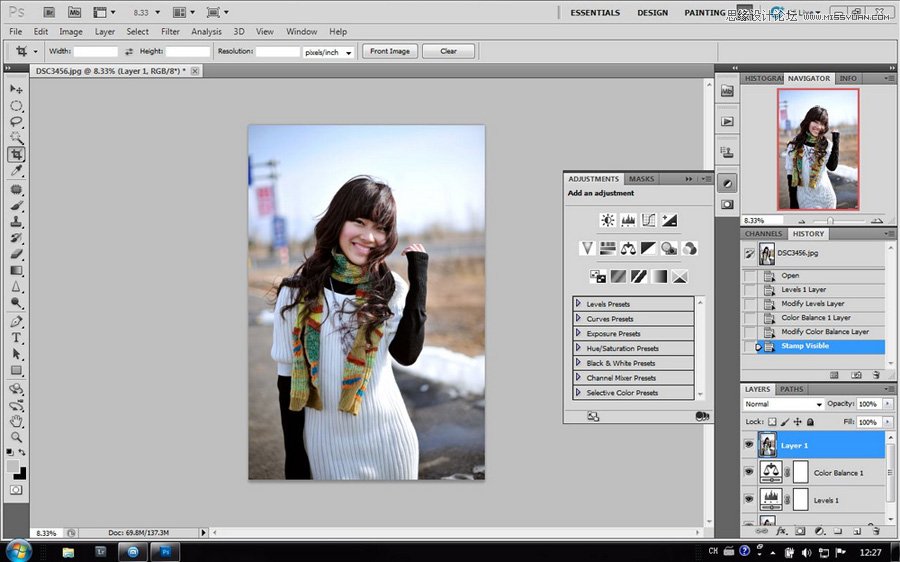Swap crop width and height values
Screen dimensions: 900x562
pyautogui.click(x=129, y=52)
